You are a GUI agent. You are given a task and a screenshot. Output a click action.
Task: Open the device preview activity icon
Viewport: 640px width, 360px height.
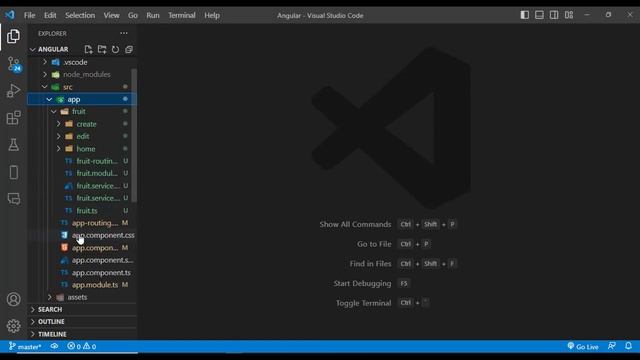[x=13, y=172]
